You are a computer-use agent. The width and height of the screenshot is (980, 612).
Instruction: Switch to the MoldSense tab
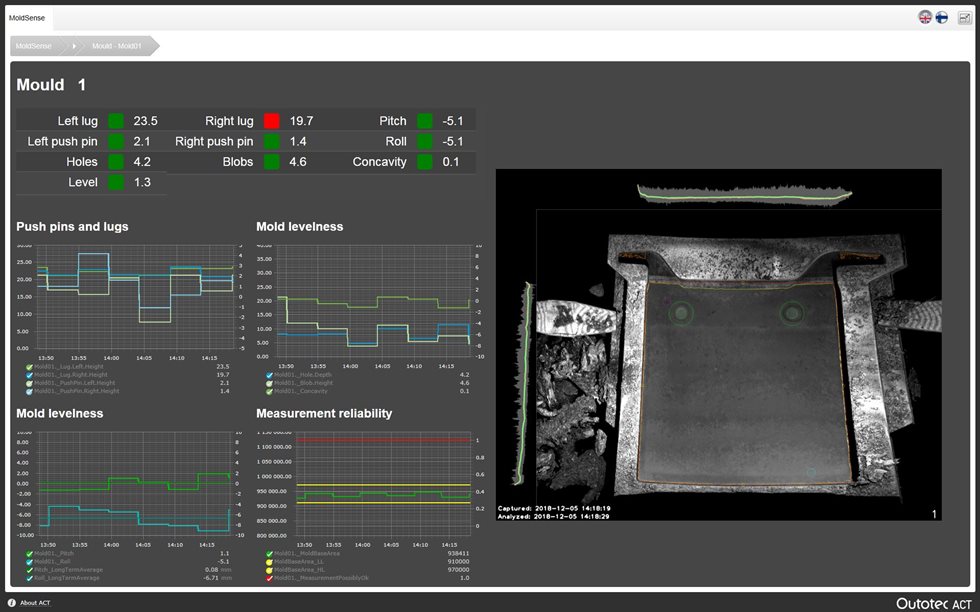click(27, 17)
